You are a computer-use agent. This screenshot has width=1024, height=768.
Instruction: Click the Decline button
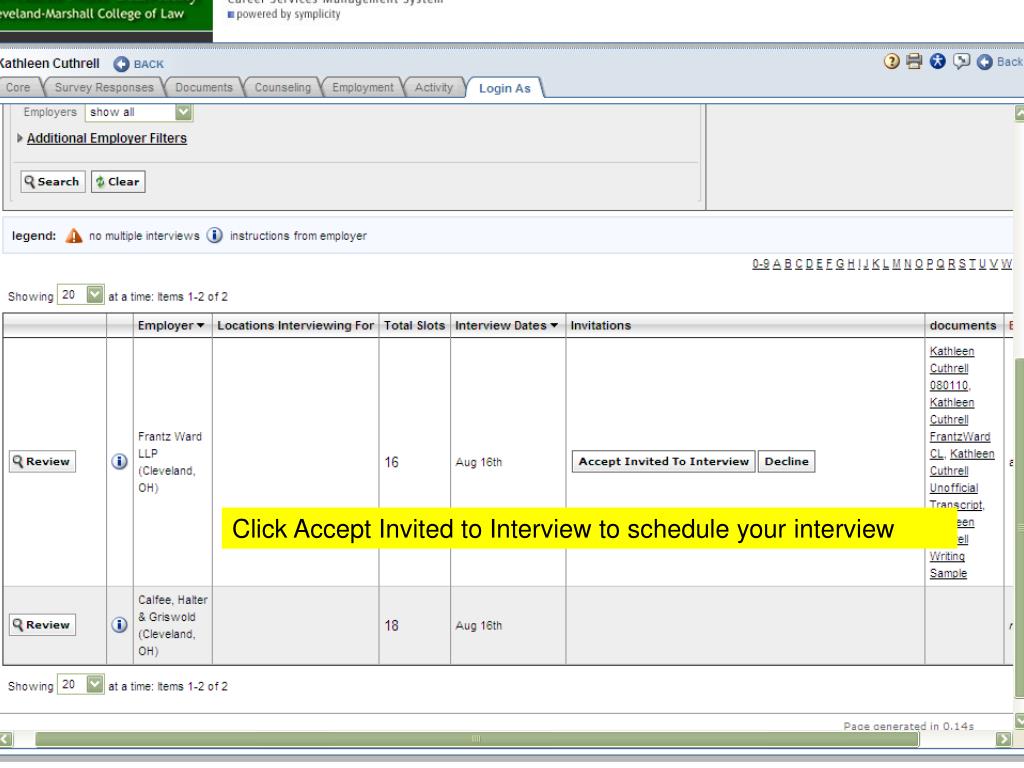(786, 461)
